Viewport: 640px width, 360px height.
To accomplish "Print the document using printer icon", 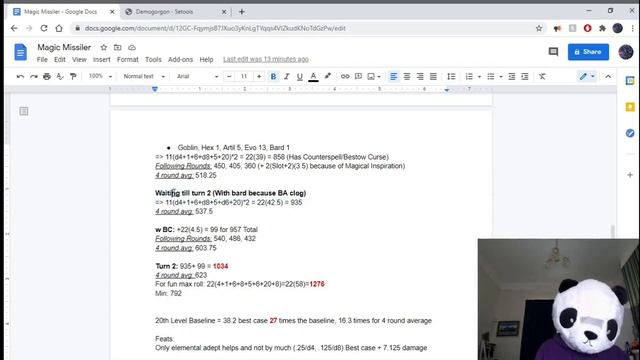I will 47,76.
